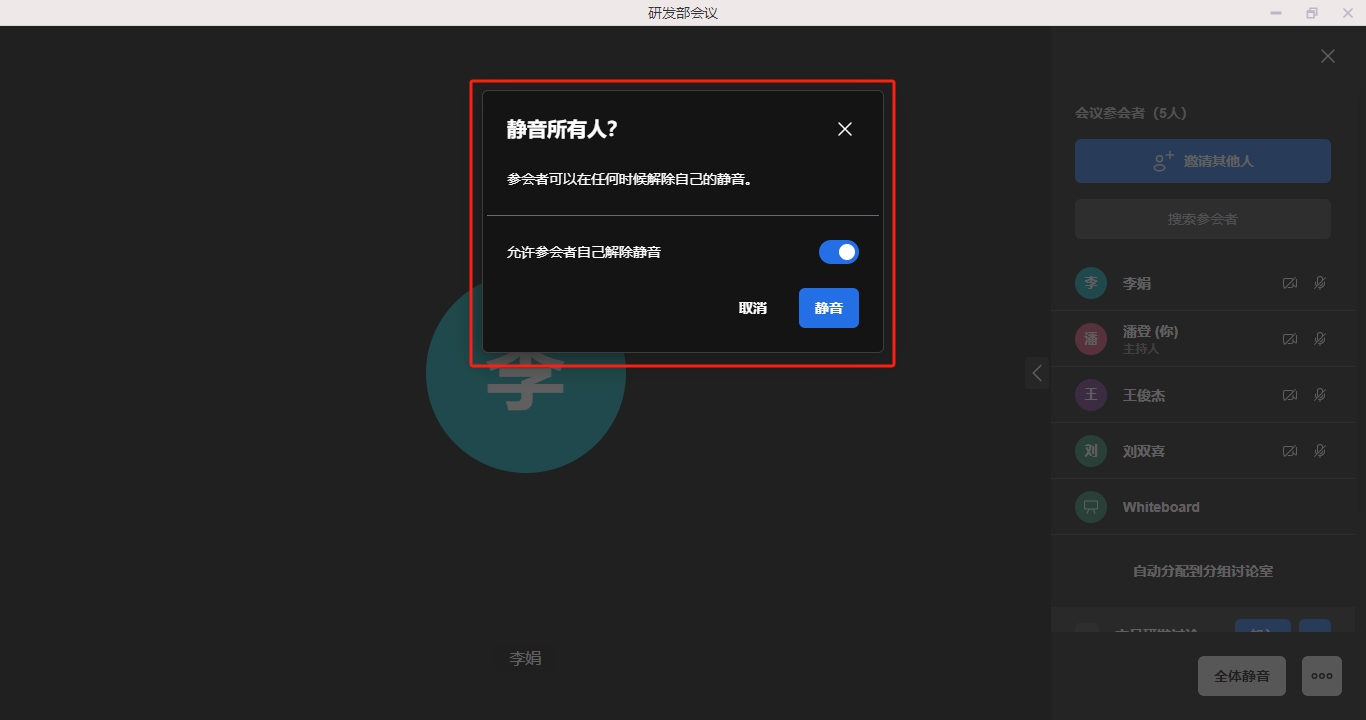Image resolution: width=1366 pixels, height=720 pixels.
Task: Click 刘双喜's muted microphone icon
Action: [1320, 451]
